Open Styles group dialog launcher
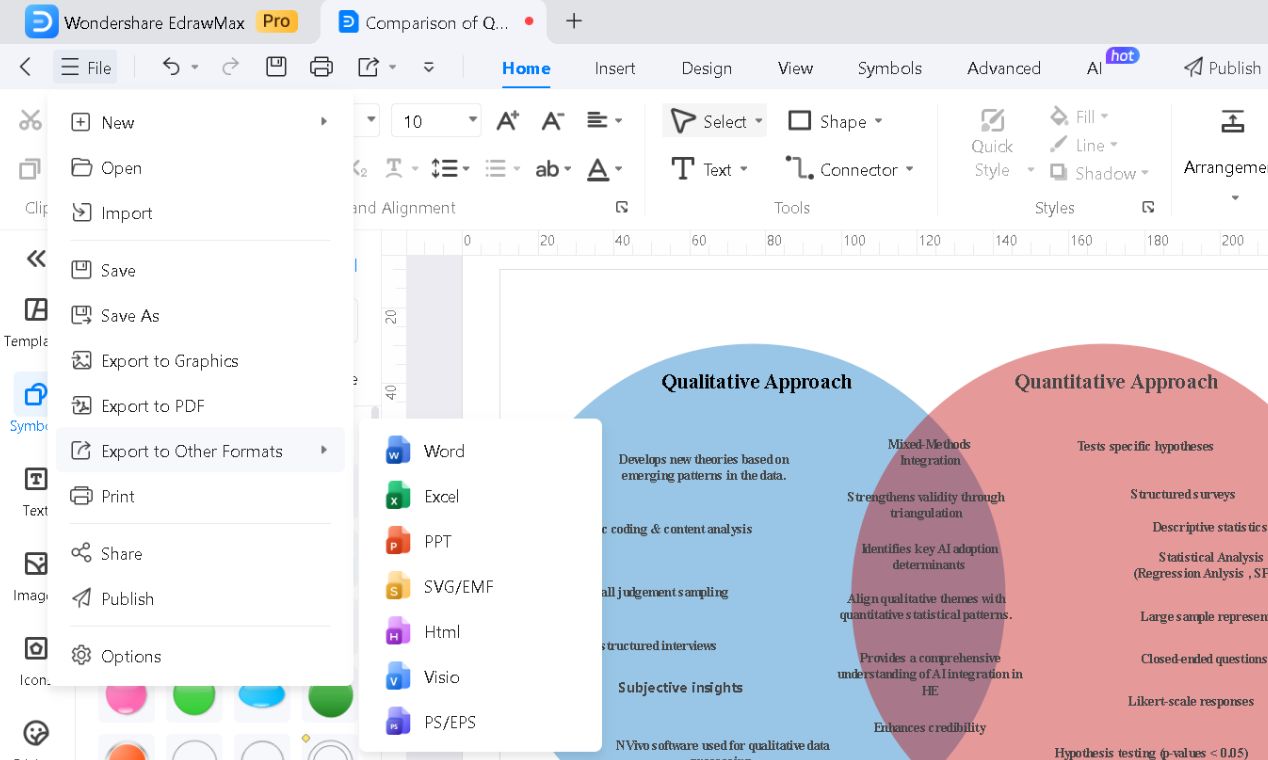 click(x=1148, y=207)
